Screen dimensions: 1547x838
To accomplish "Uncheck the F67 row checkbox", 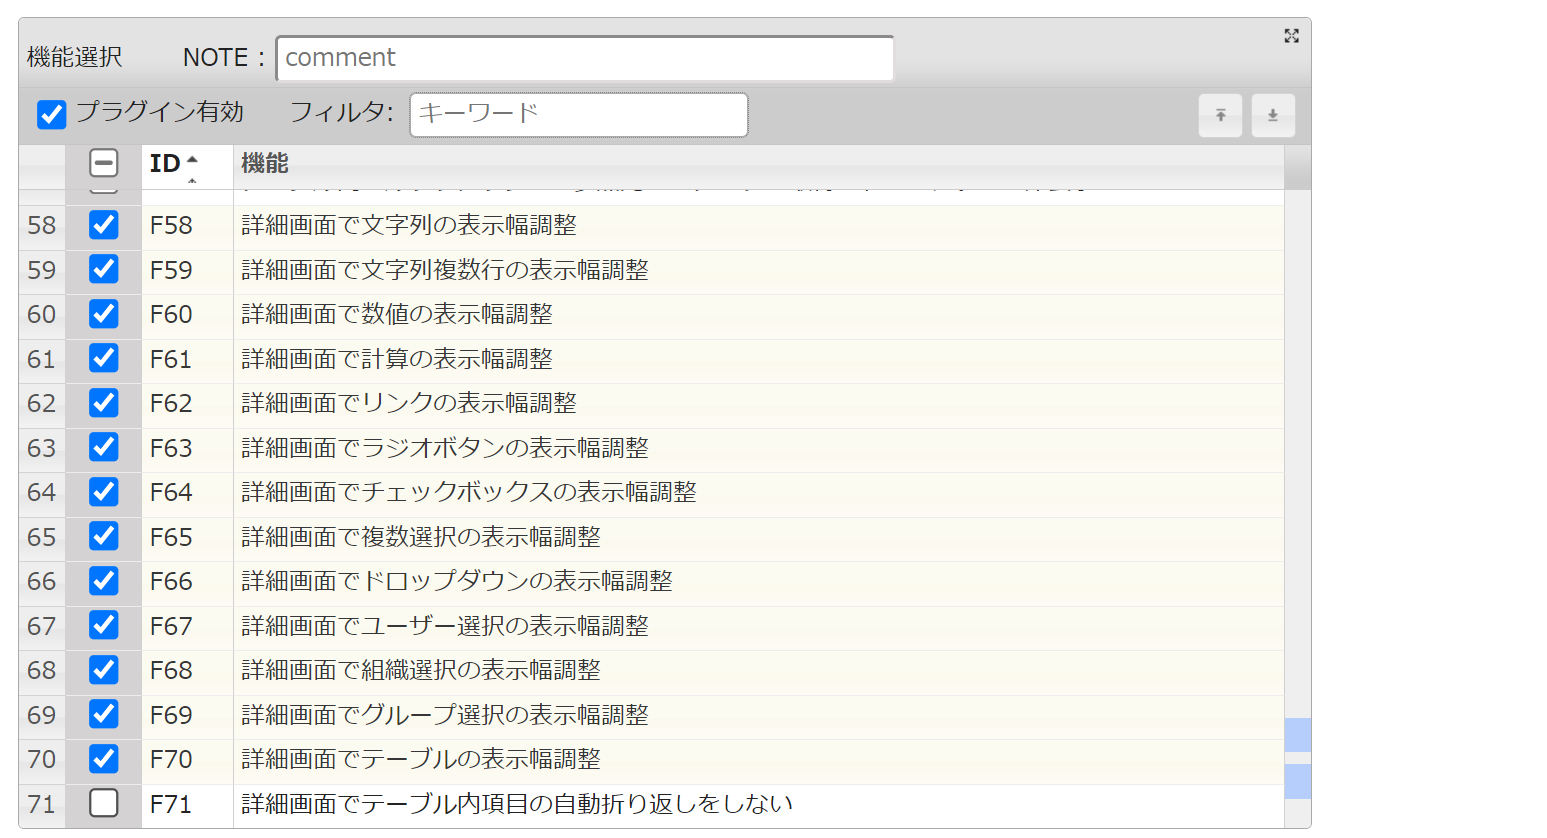I will (104, 625).
